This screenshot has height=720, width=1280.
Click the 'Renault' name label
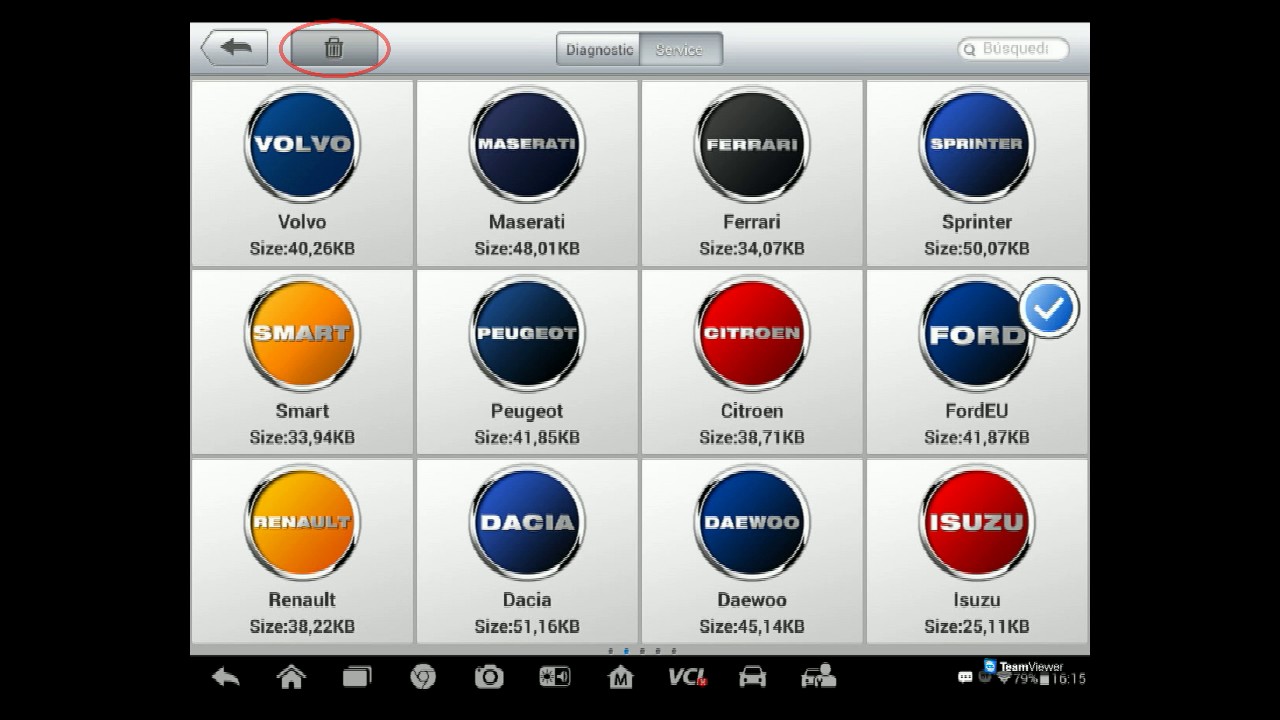click(x=302, y=600)
